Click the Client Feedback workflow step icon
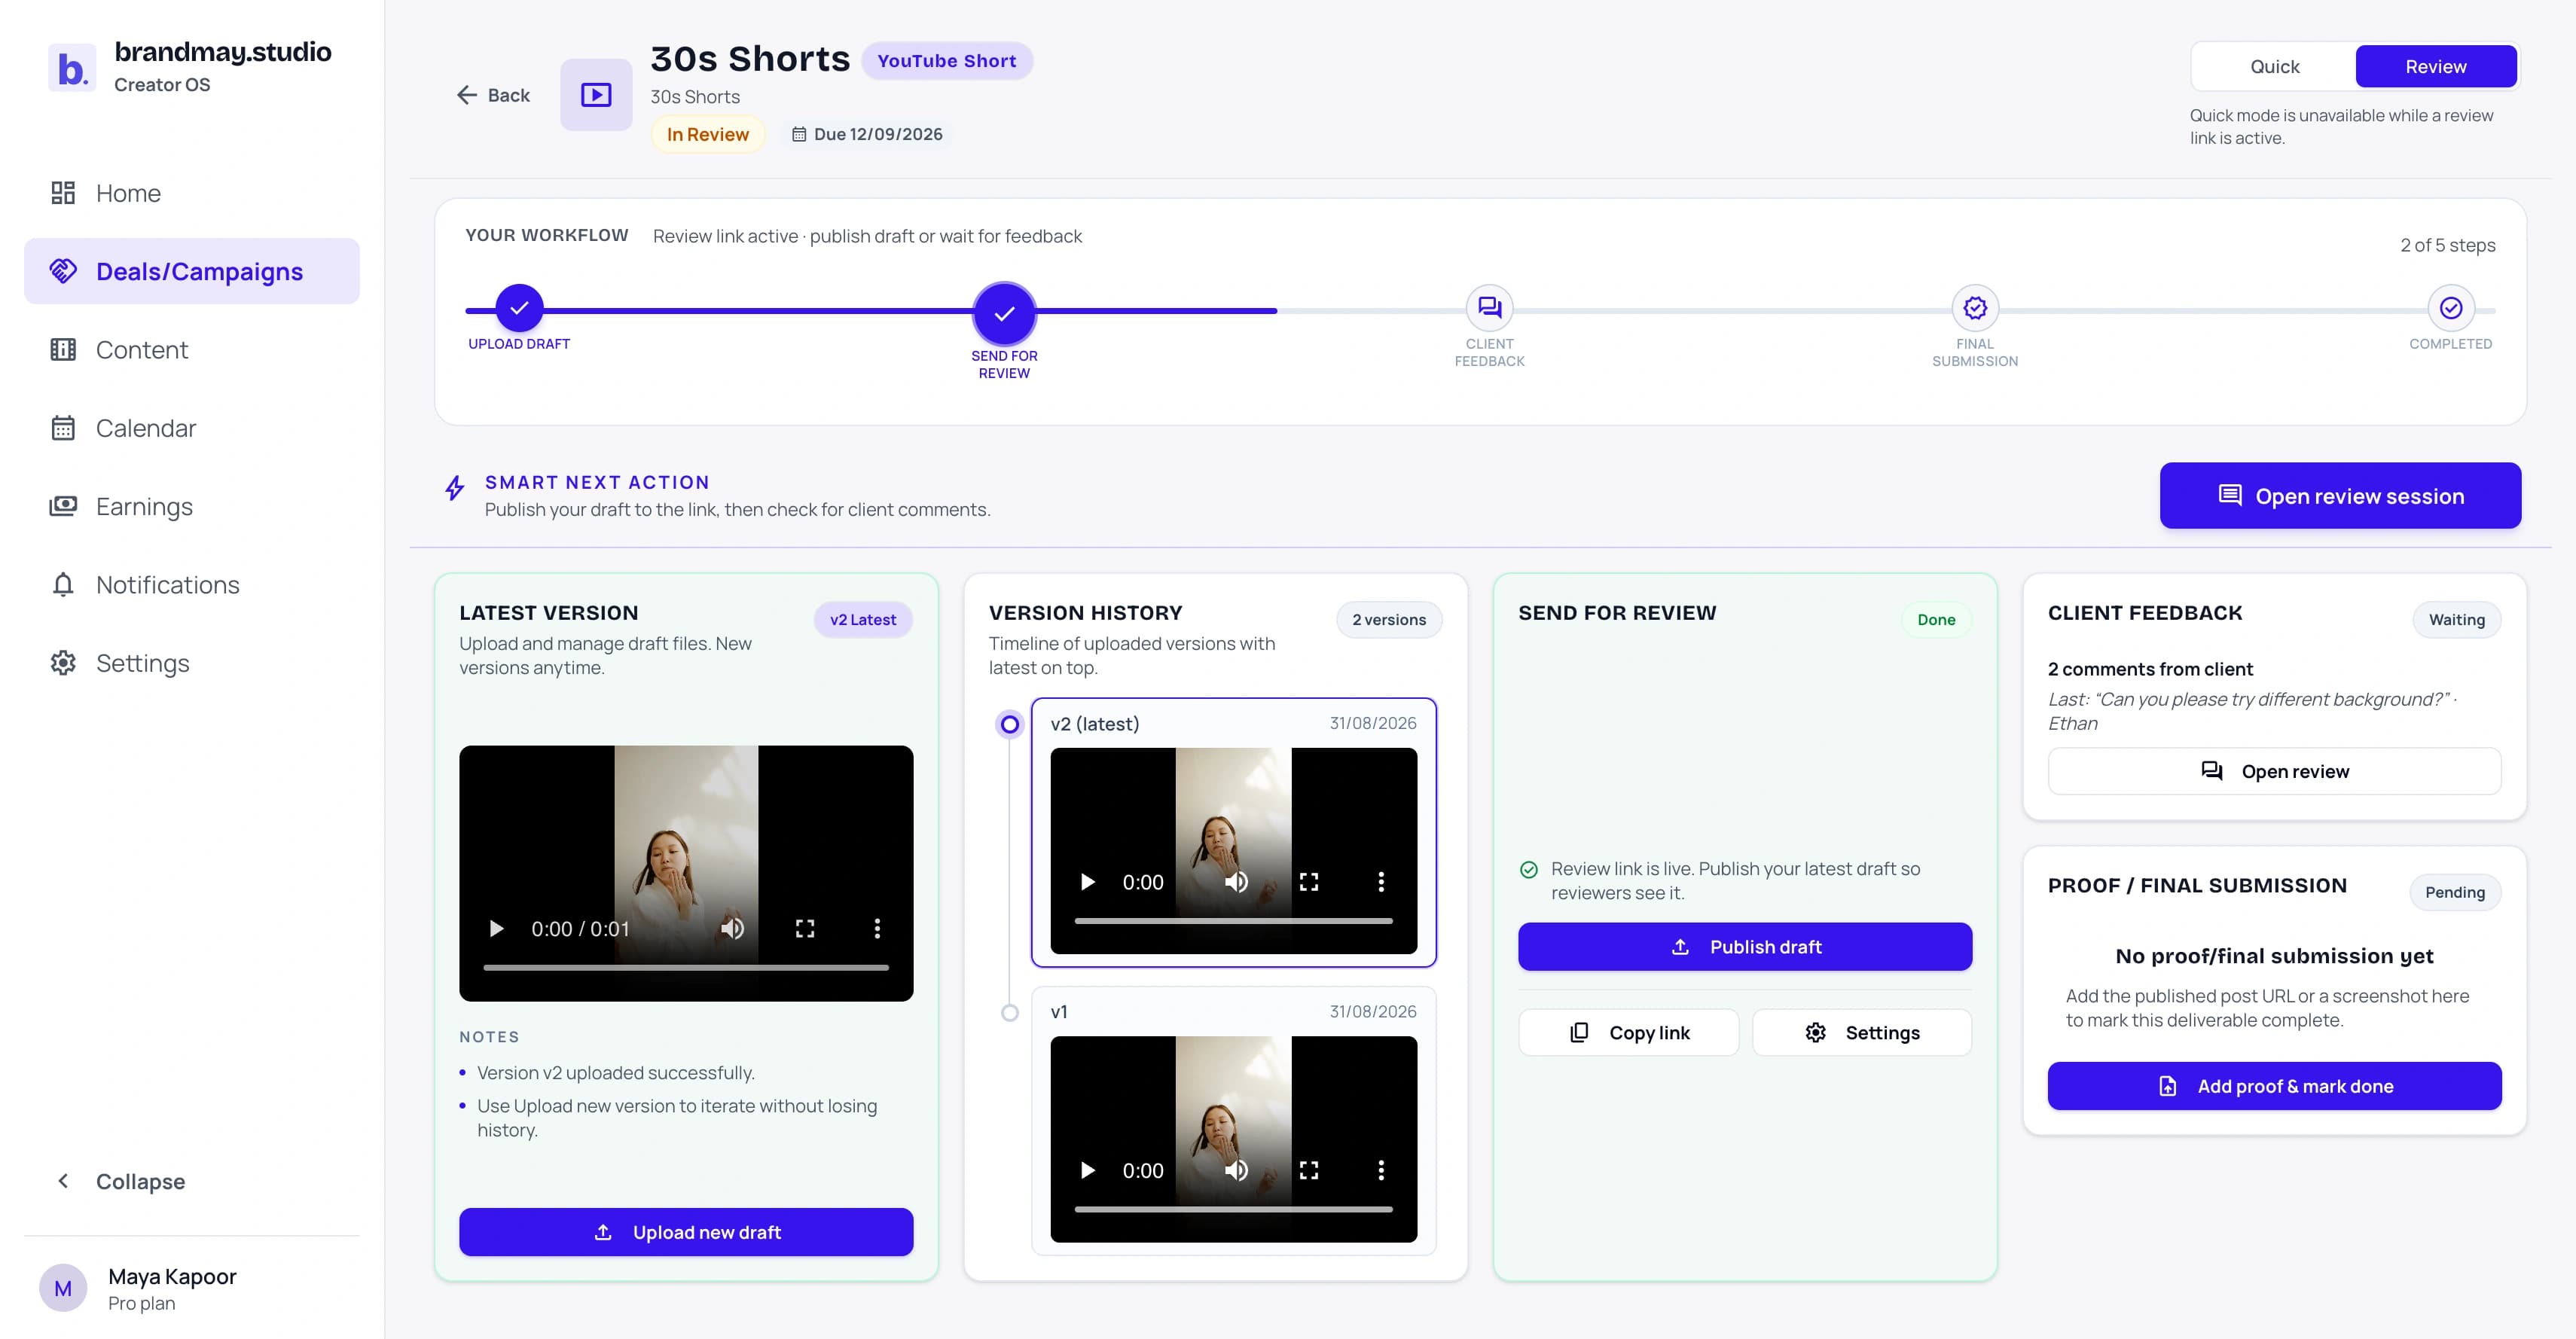Screen dimensions: 2576x1339 coord(1489,308)
